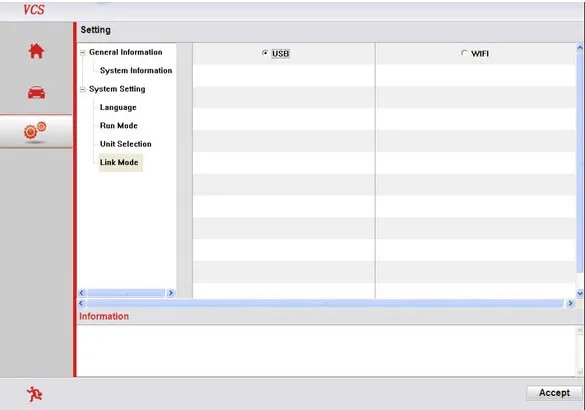Click the Information heading text
Image resolution: width=585 pixels, height=410 pixels.
104,316
